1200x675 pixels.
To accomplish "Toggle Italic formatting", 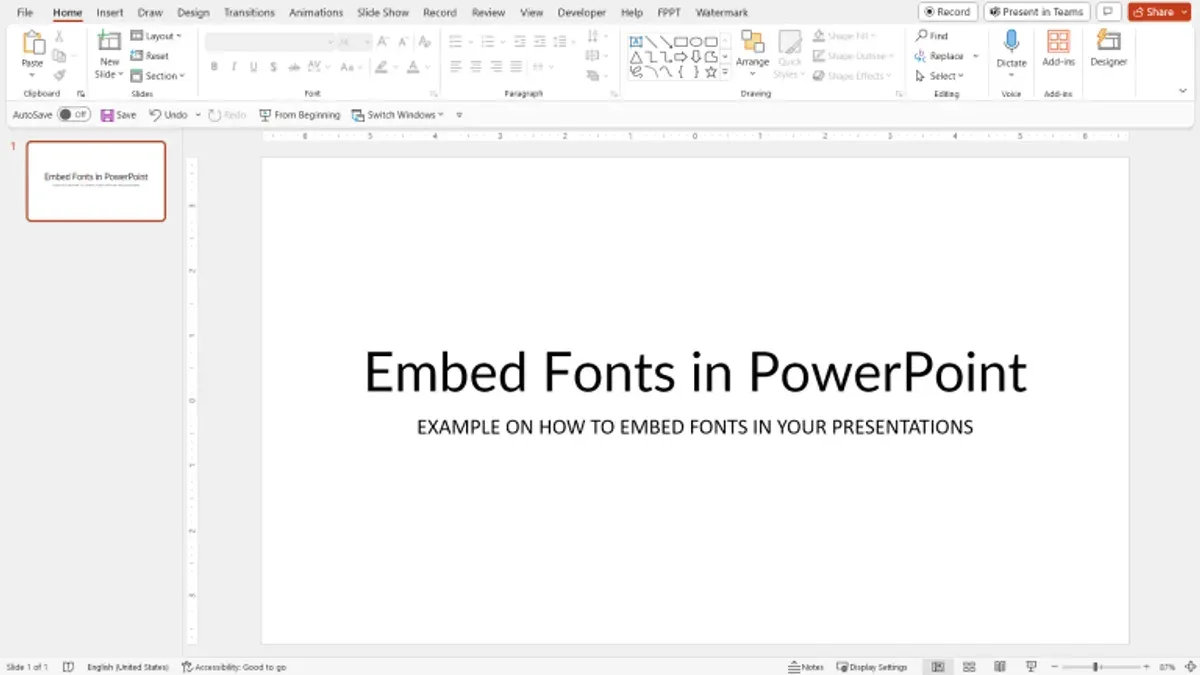I will pos(234,67).
